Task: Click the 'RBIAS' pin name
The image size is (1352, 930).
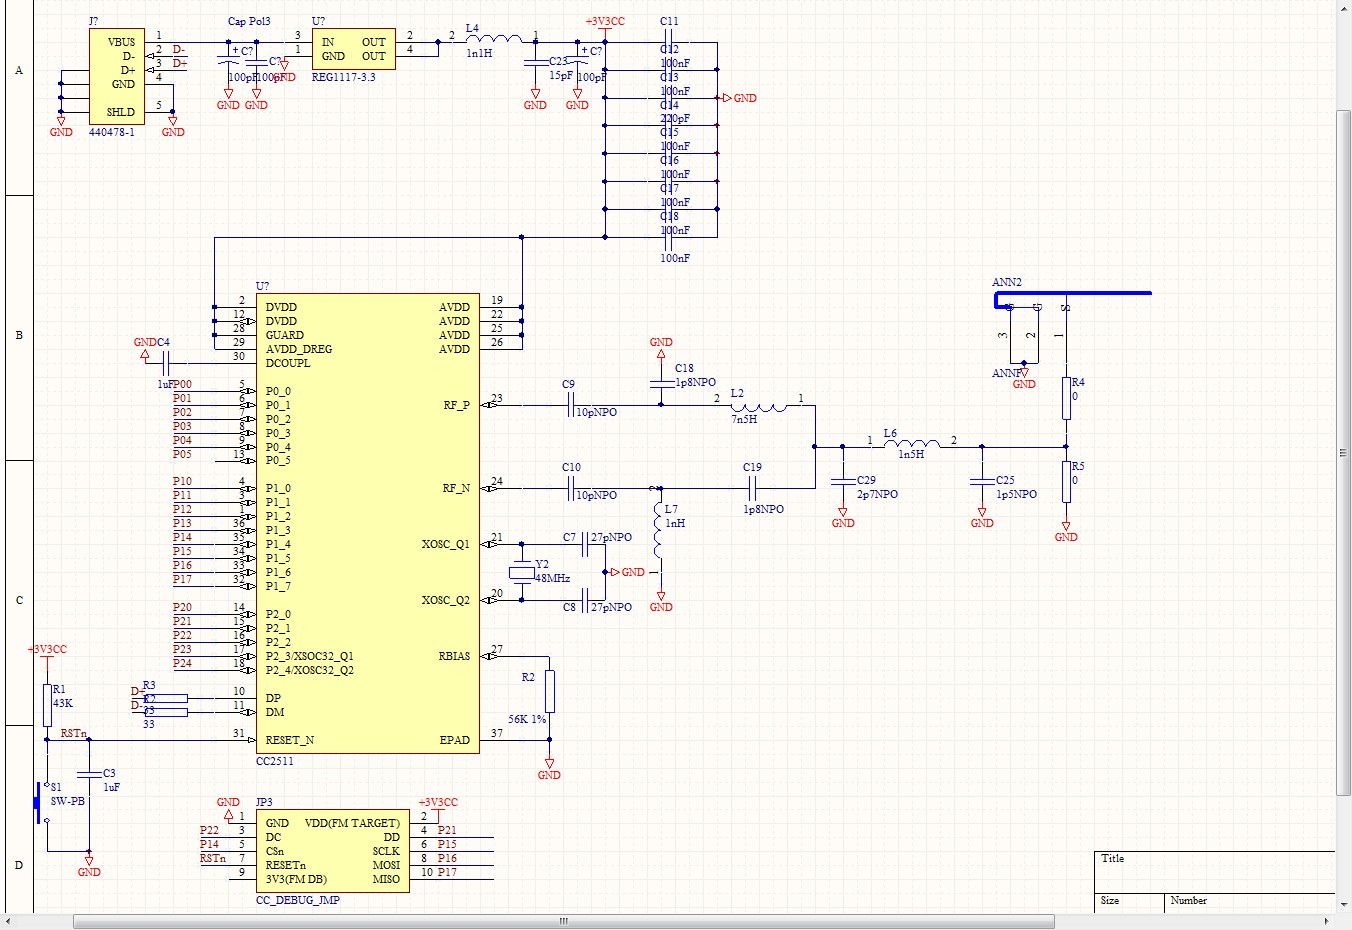Action: coord(454,656)
